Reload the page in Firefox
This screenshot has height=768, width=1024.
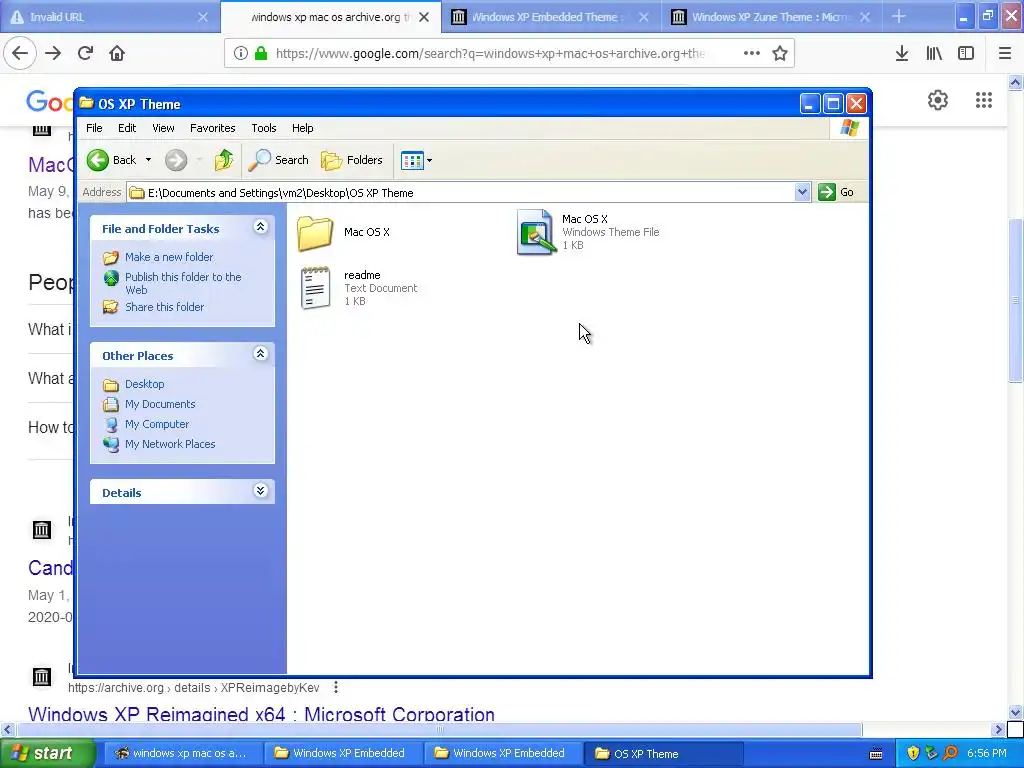(x=85, y=54)
